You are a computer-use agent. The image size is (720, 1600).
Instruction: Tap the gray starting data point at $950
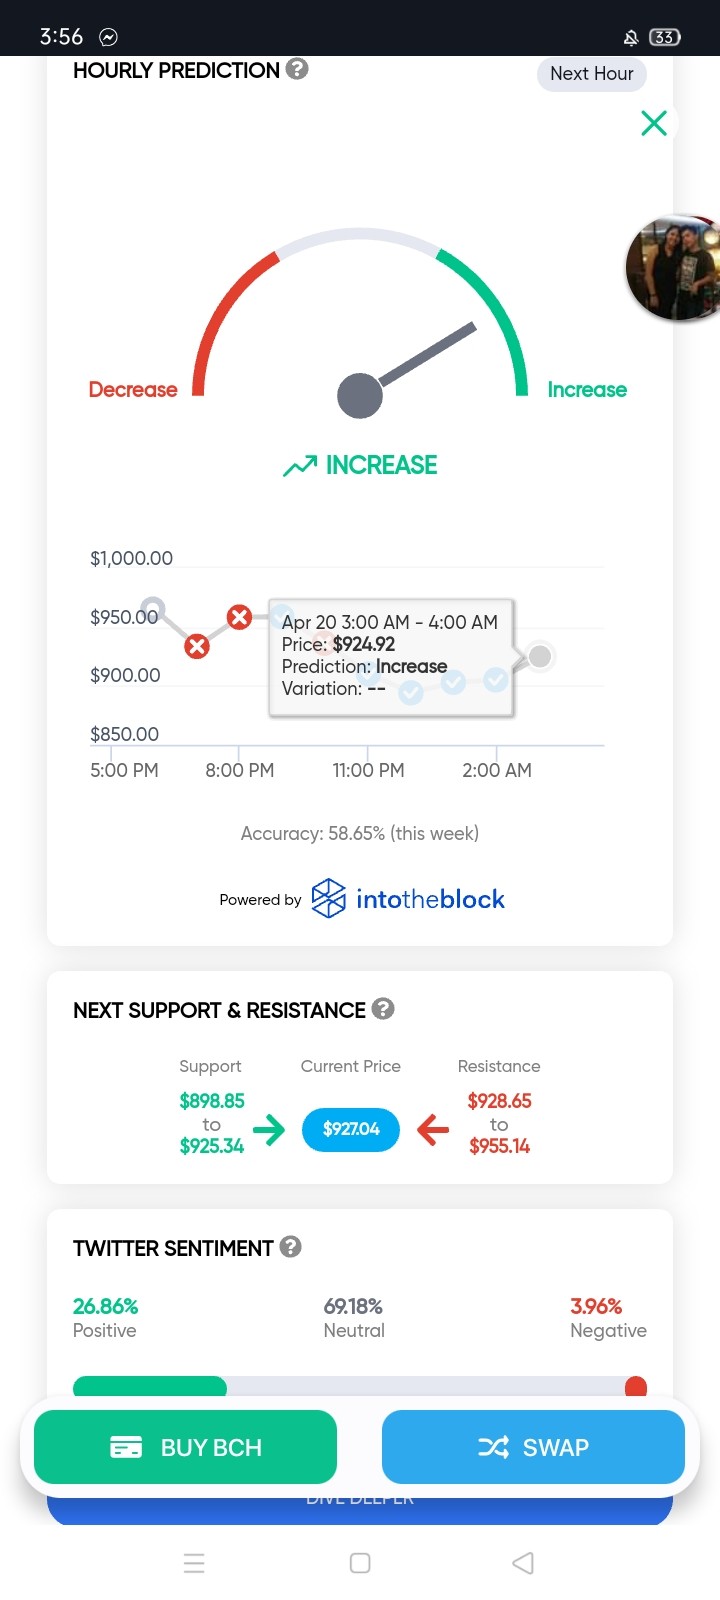(152, 608)
